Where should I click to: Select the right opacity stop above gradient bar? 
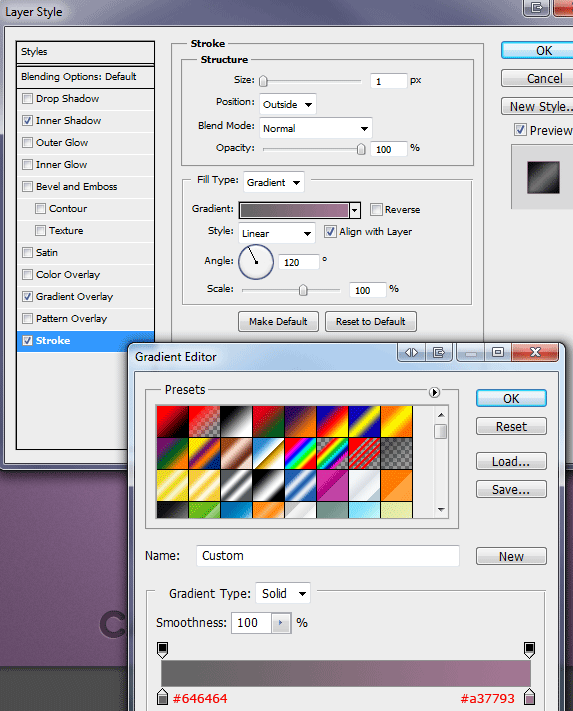click(529, 649)
